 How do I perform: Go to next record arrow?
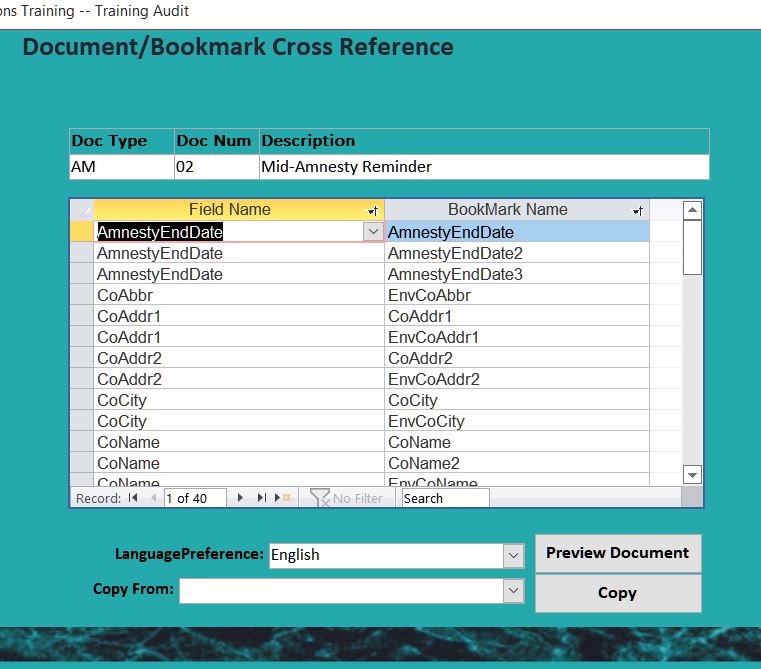tap(240, 498)
